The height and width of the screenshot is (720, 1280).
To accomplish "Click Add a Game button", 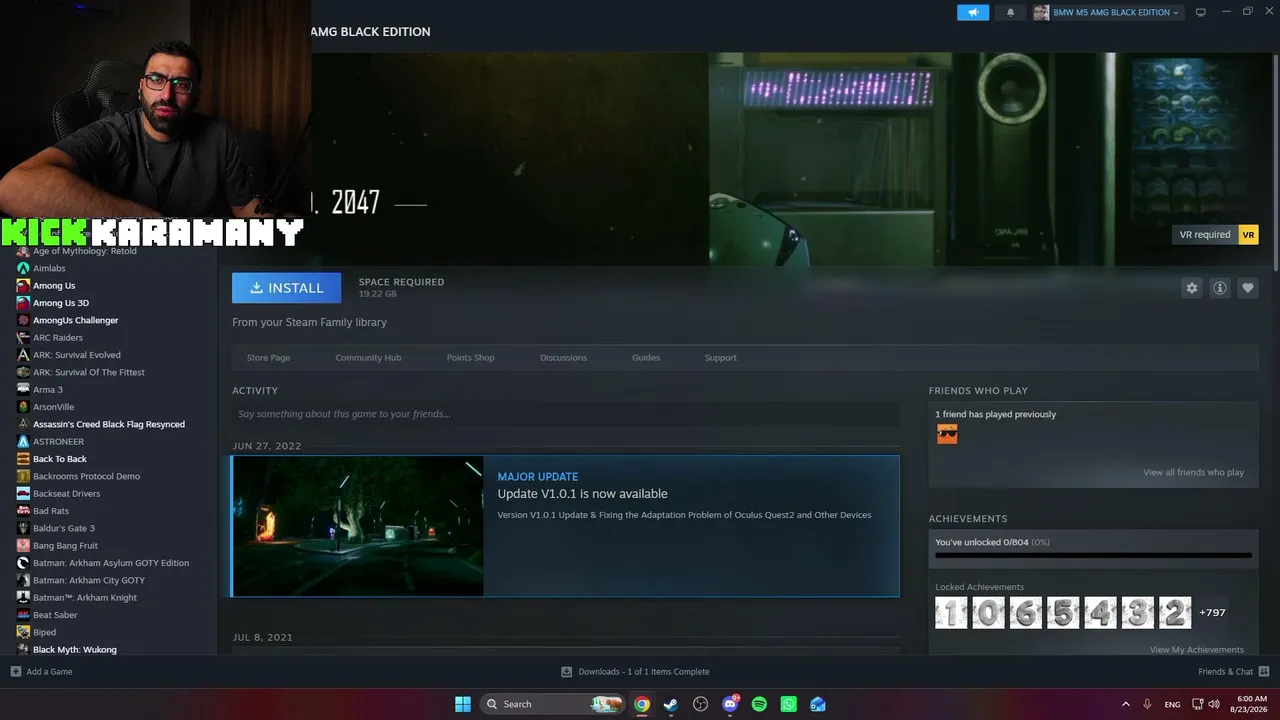I will coord(41,672).
